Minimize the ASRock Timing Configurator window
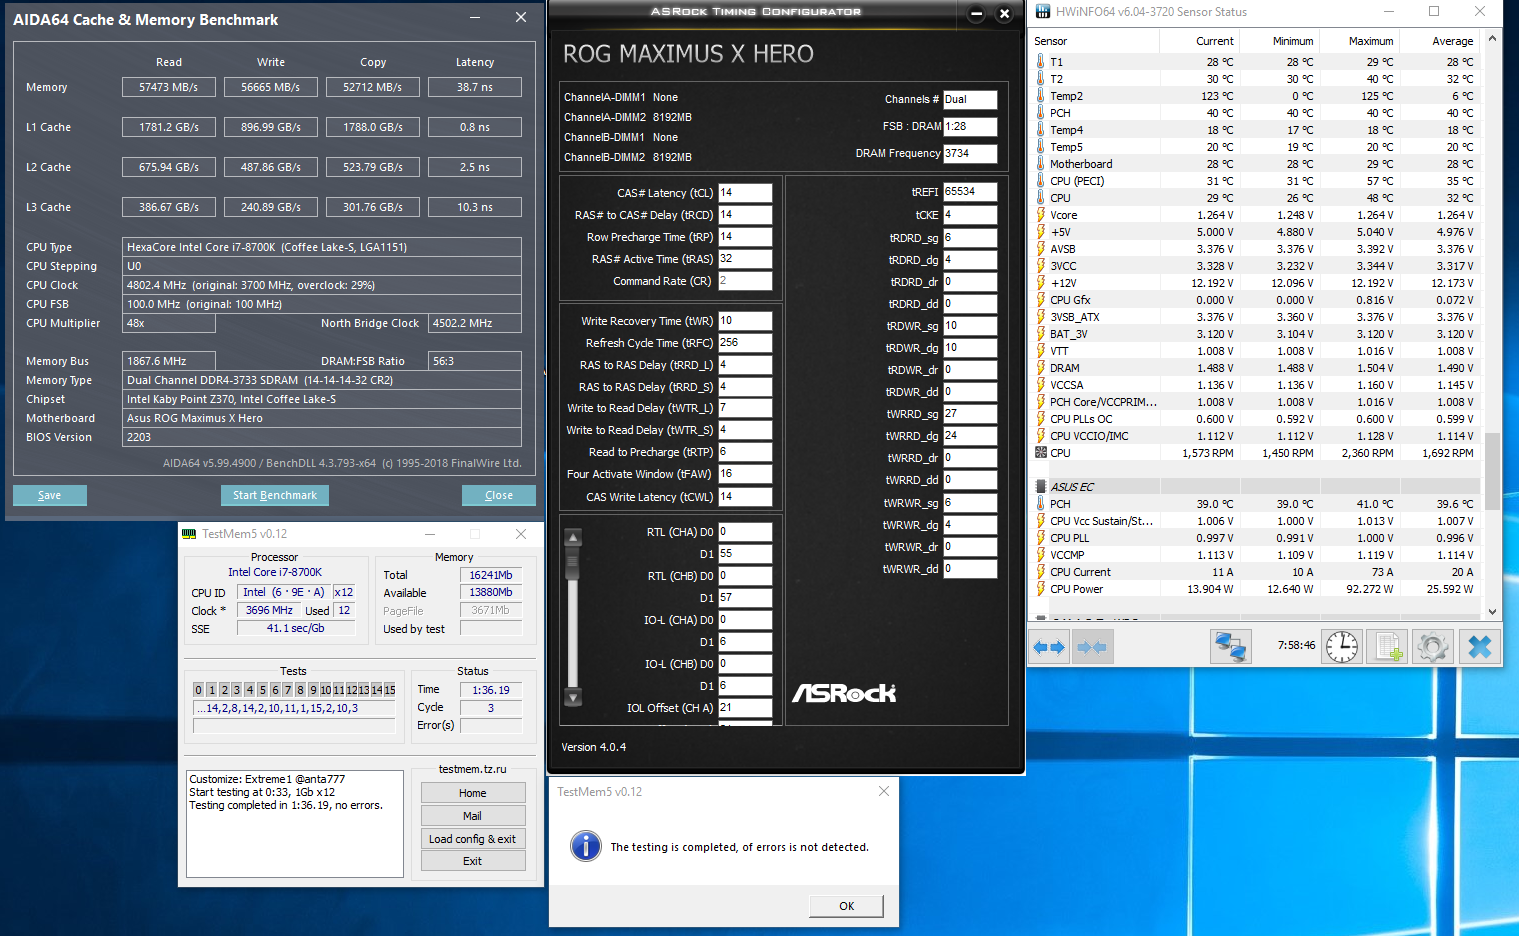This screenshot has width=1519, height=936. point(977,13)
